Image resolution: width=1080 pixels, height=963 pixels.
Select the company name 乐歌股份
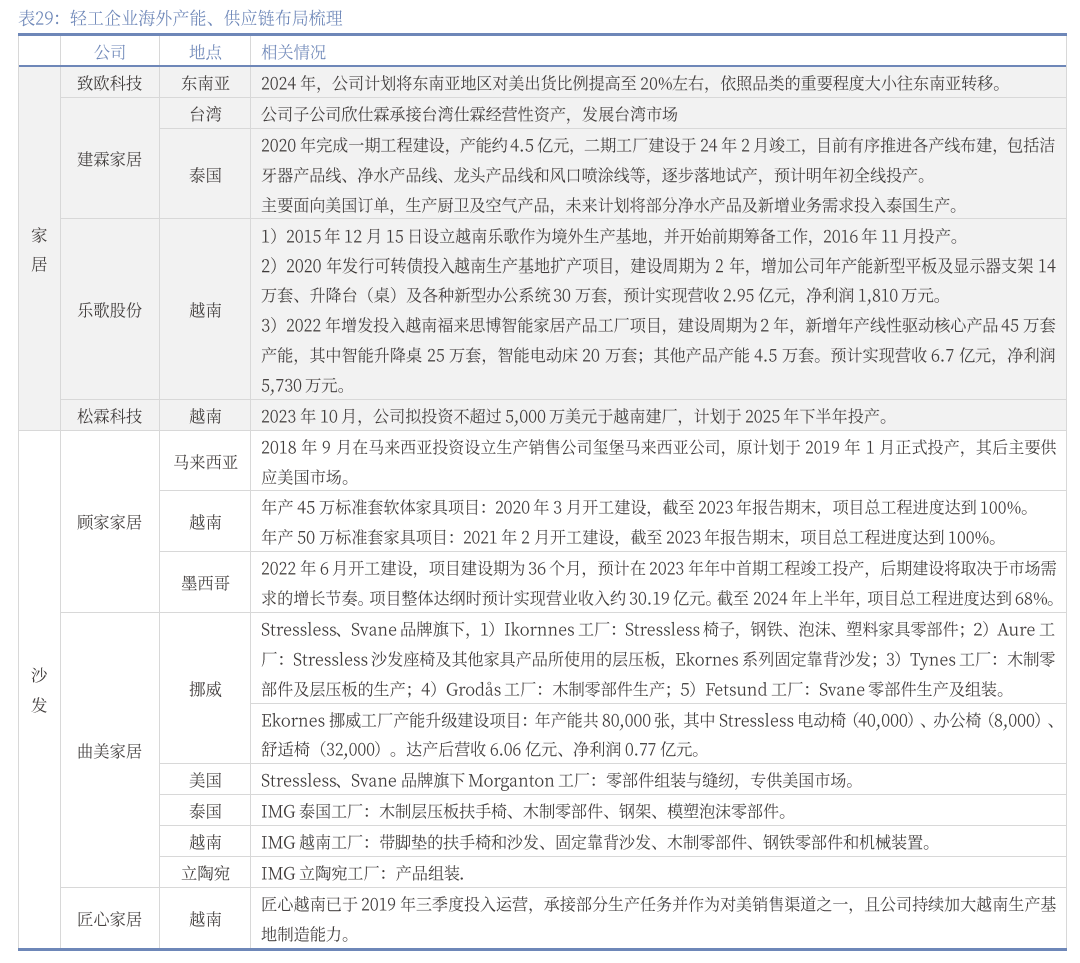110,310
